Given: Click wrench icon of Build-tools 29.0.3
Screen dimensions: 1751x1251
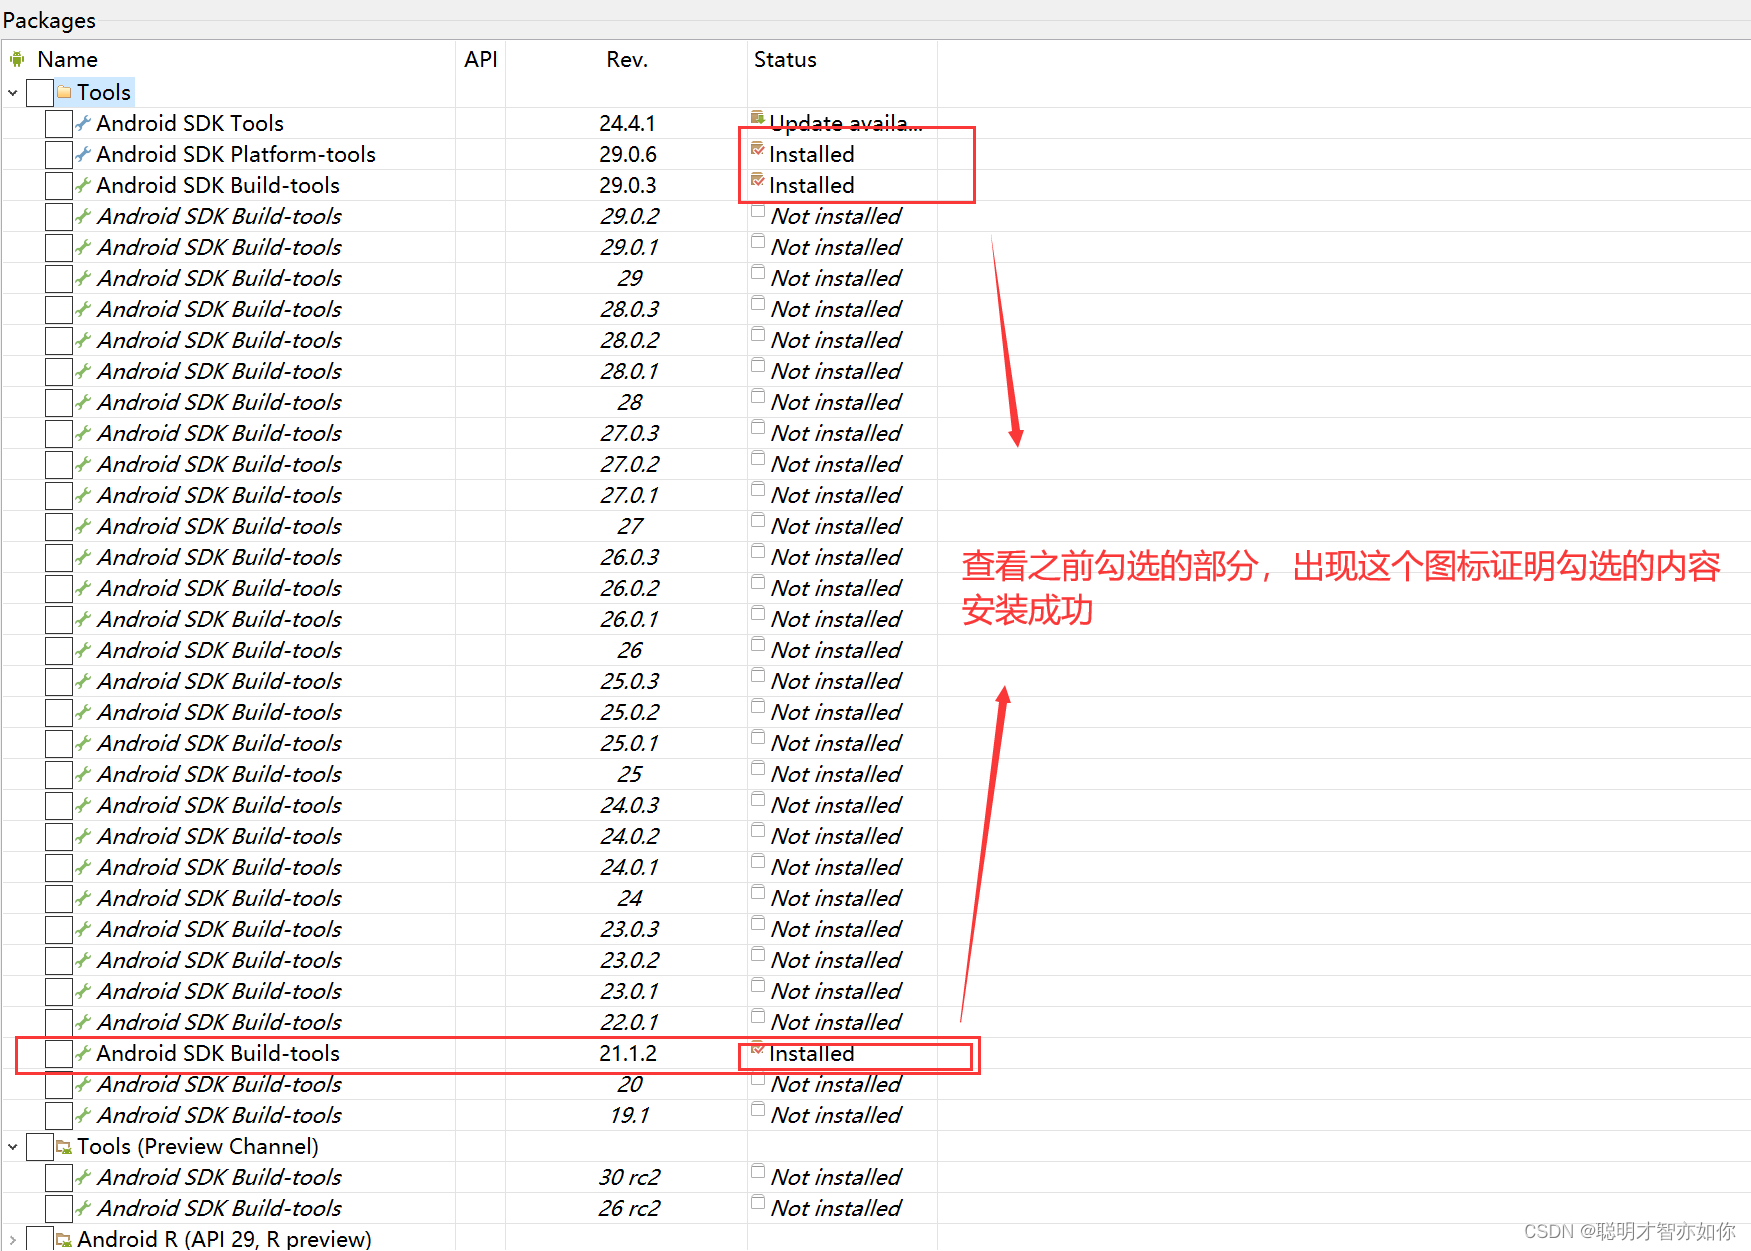Looking at the screenshot, I should click(x=84, y=185).
